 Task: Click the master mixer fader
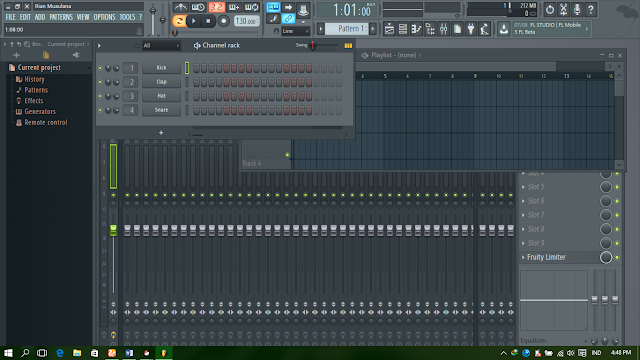pyautogui.click(x=113, y=230)
